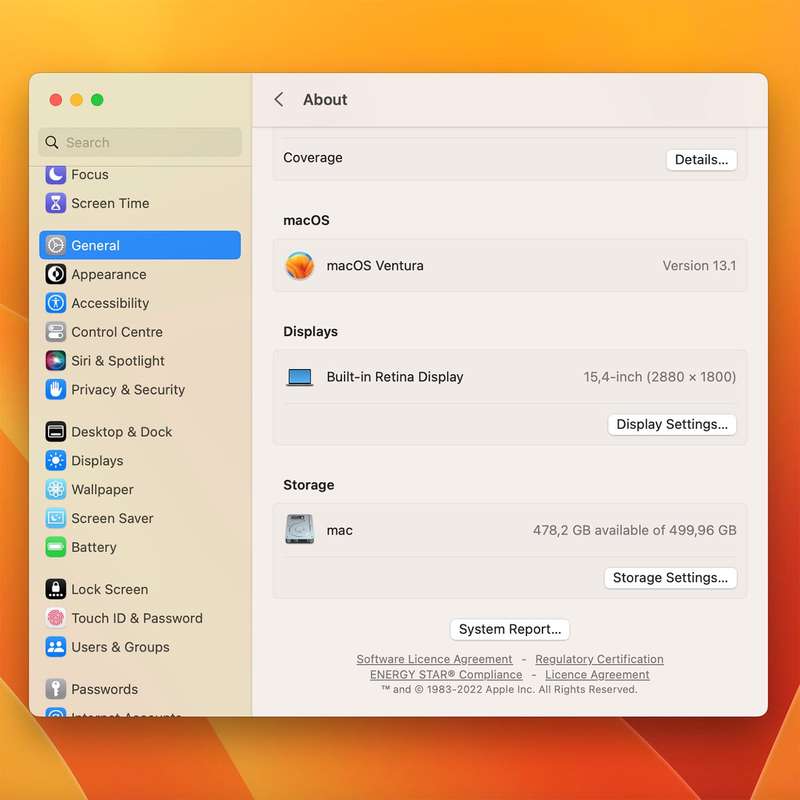
Task: Select Accessibility in the sidebar
Action: [x=140, y=303]
